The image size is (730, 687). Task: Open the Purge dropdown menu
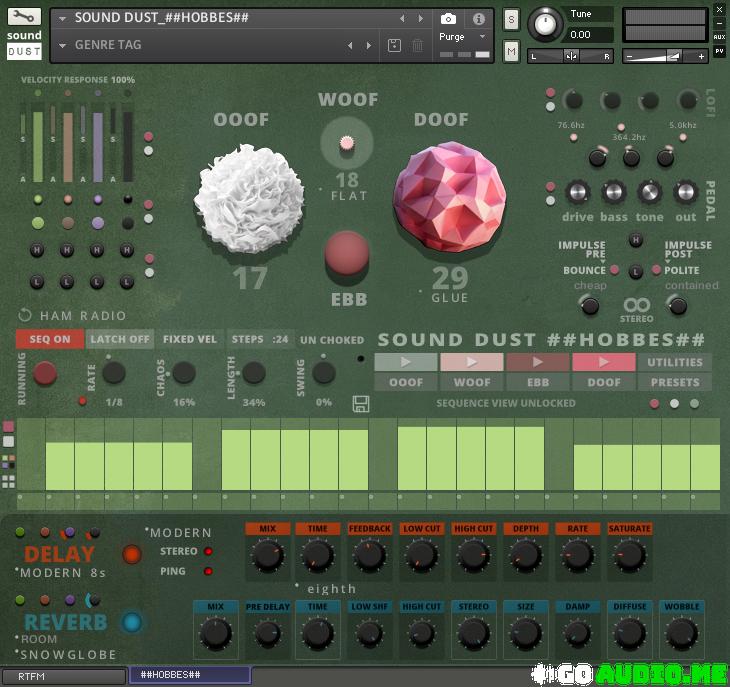pyautogui.click(x=462, y=36)
